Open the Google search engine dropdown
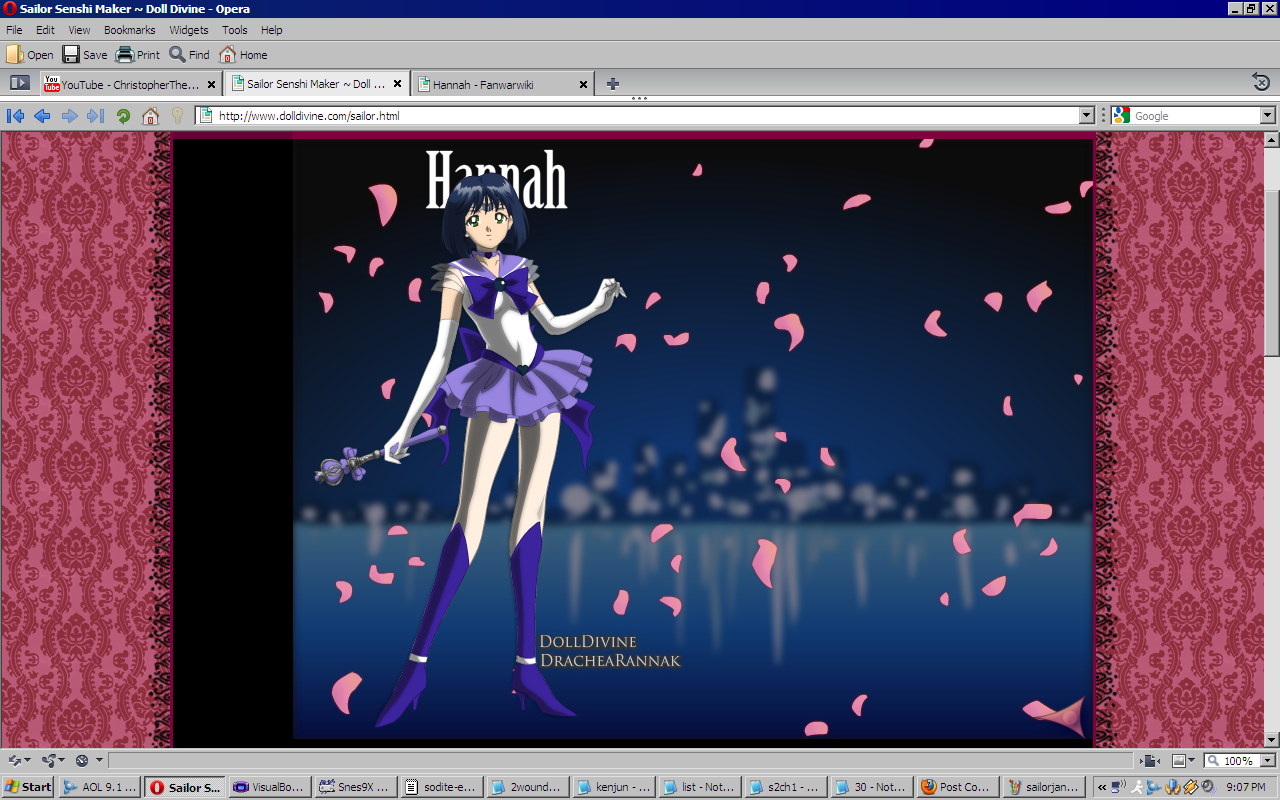The width and height of the screenshot is (1280, 800). point(1267,116)
